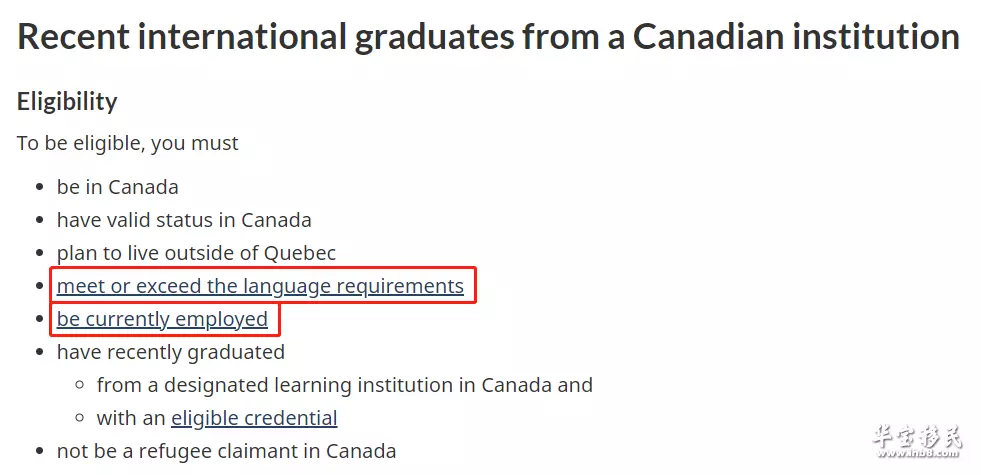Open the language requirements link
Viewport: 981px width, 475px height.
(260, 286)
